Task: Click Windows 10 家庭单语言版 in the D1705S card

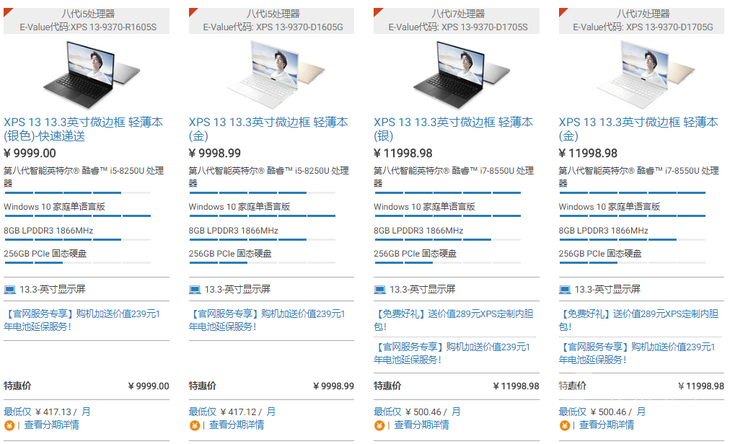Action: 424,207
